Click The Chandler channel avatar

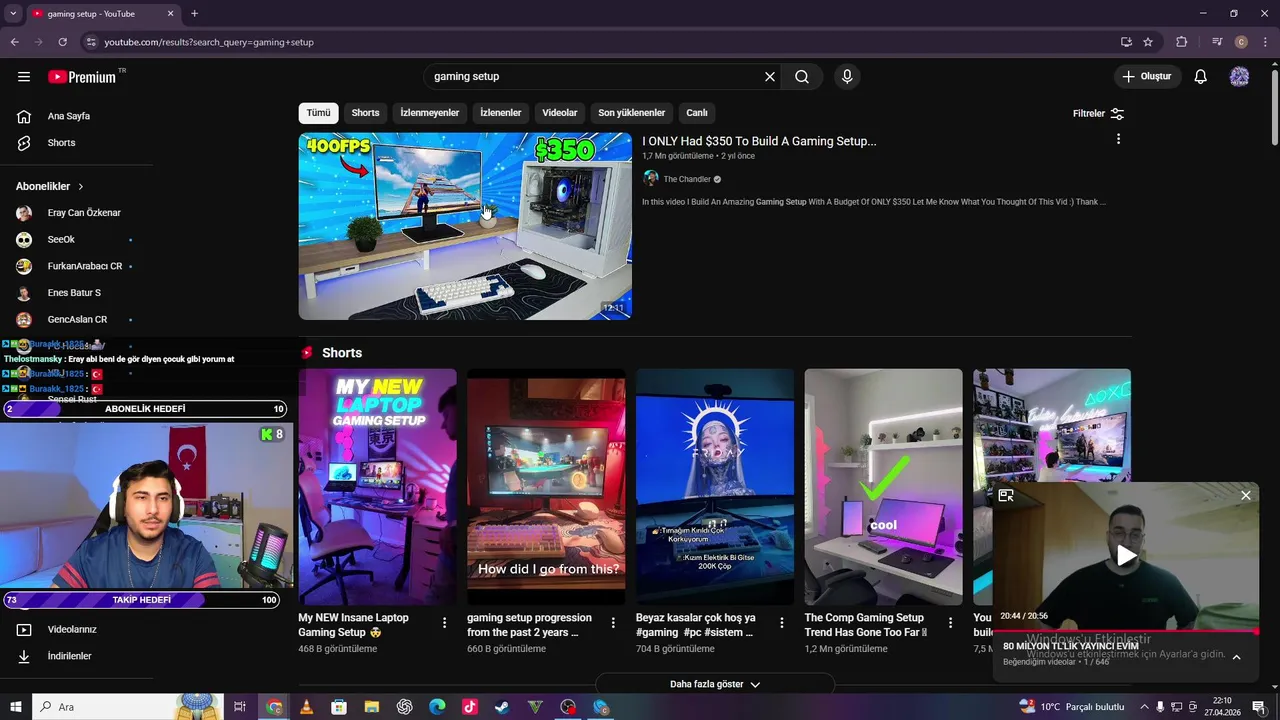pos(651,179)
